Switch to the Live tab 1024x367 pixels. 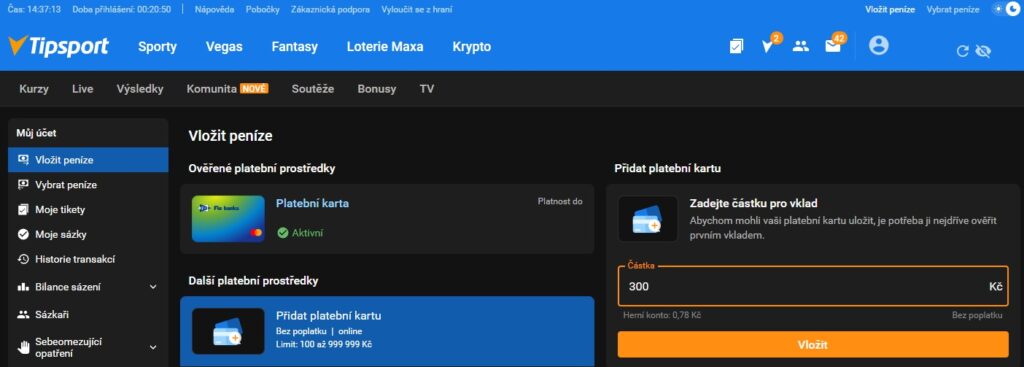[x=82, y=89]
